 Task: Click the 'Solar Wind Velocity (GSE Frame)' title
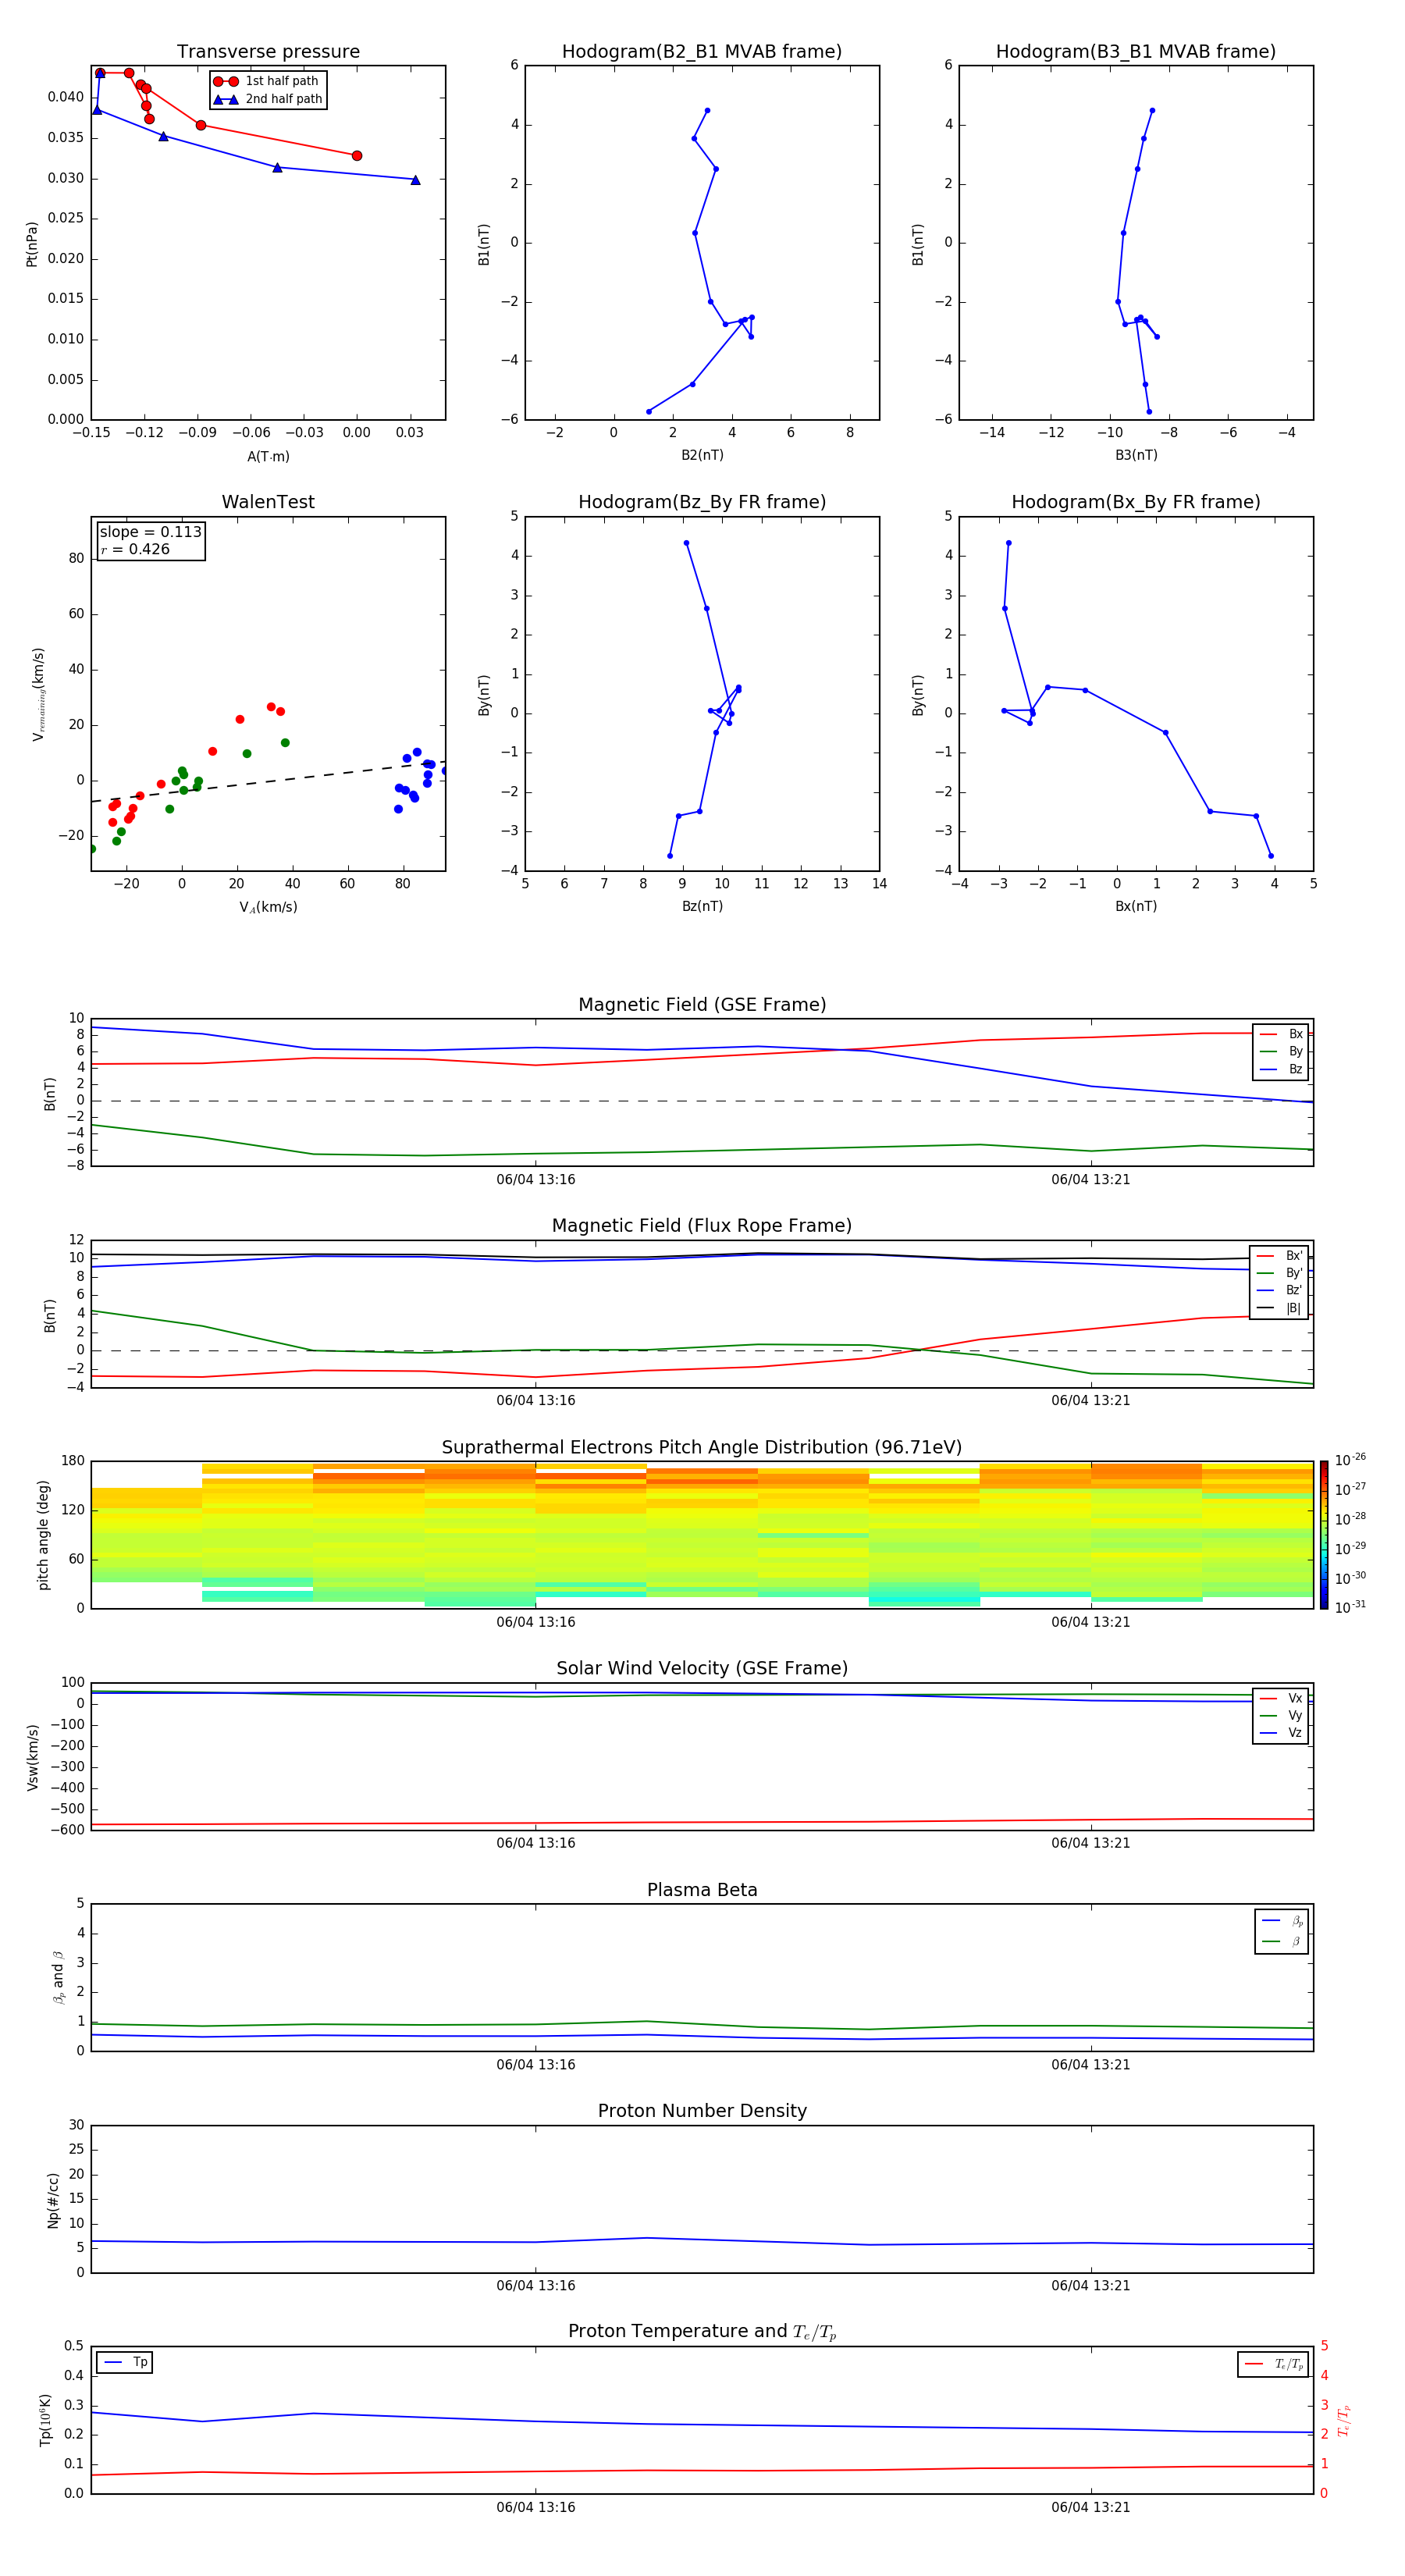tap(702, 1668)
